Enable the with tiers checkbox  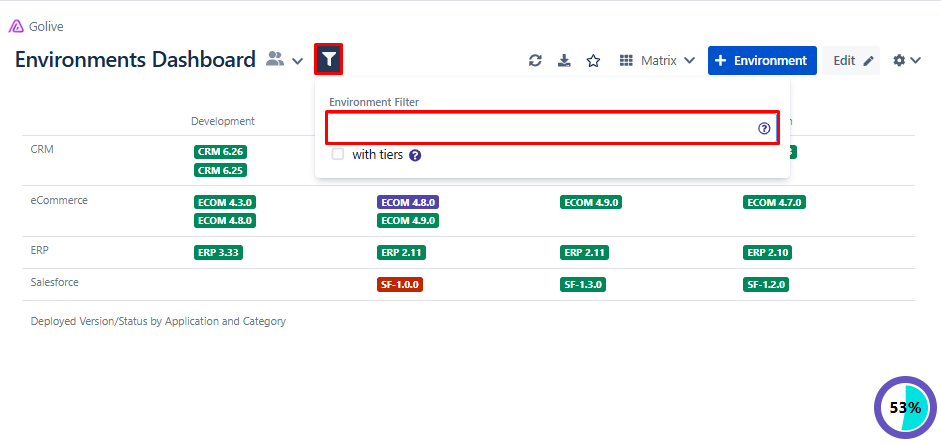click(338, 155)
